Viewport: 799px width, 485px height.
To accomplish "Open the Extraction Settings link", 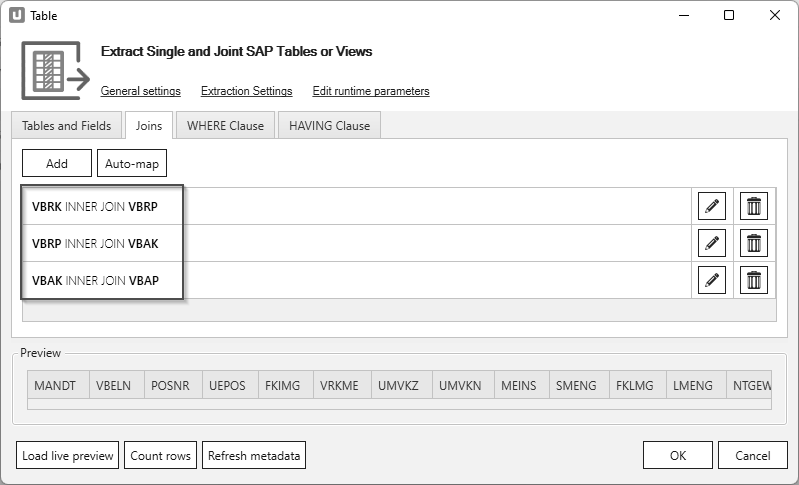I will click(247, 91).
